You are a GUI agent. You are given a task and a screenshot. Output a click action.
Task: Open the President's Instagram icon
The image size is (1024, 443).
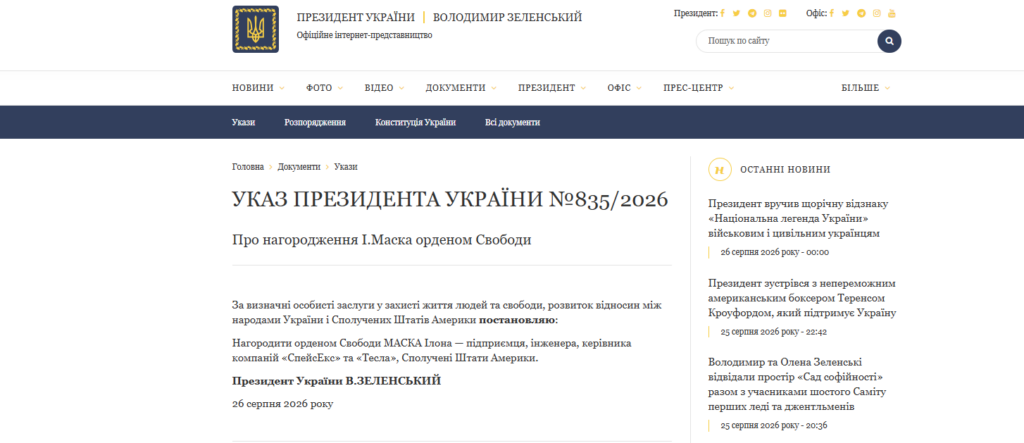point(767,13)
